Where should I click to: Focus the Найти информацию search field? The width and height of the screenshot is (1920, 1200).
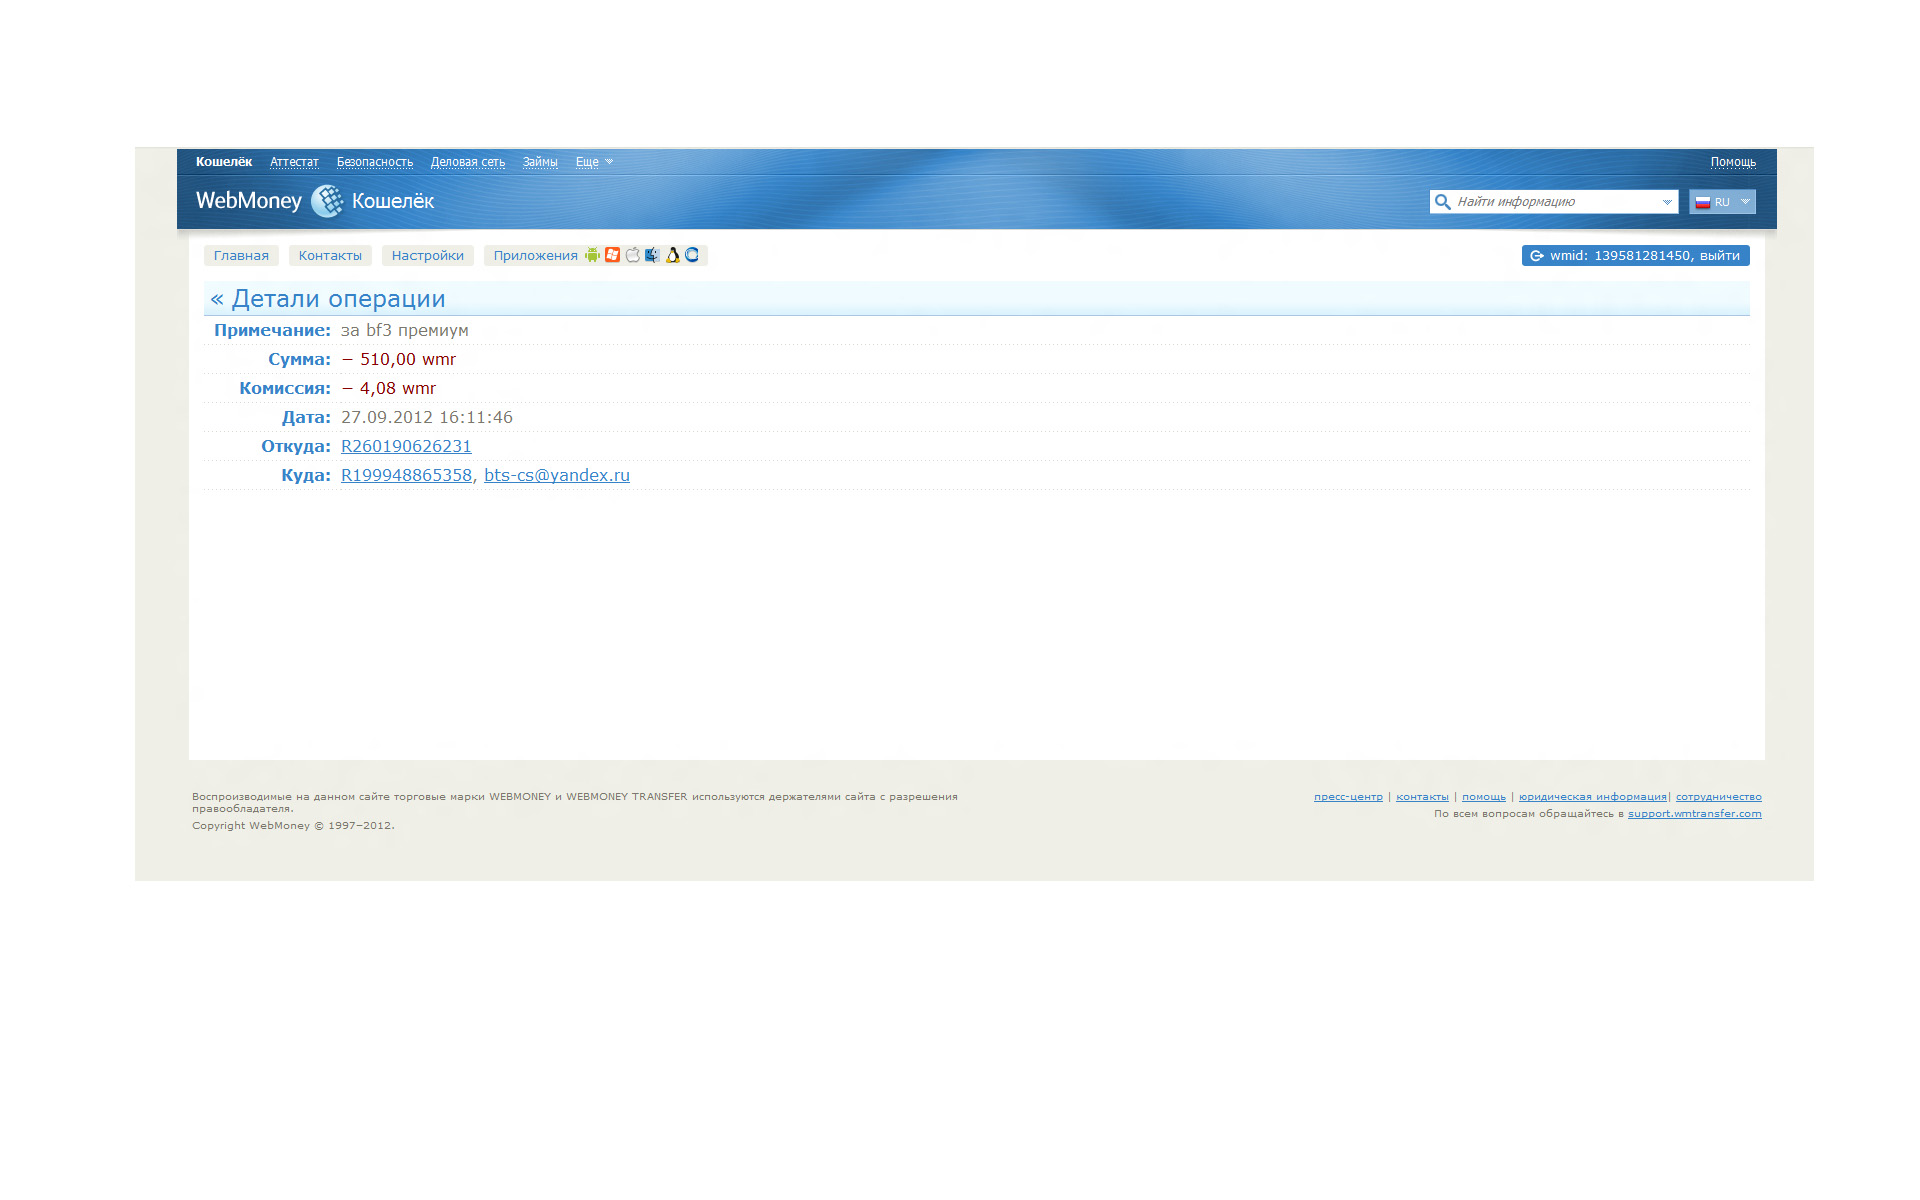tap(1555, 202)
